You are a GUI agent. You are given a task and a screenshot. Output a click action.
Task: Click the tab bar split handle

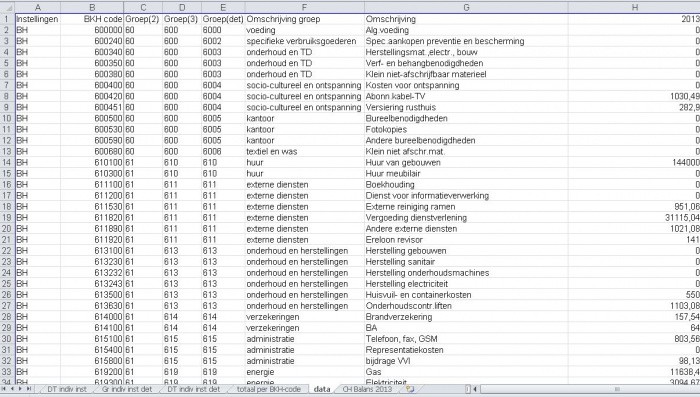(x=467, y=389)
